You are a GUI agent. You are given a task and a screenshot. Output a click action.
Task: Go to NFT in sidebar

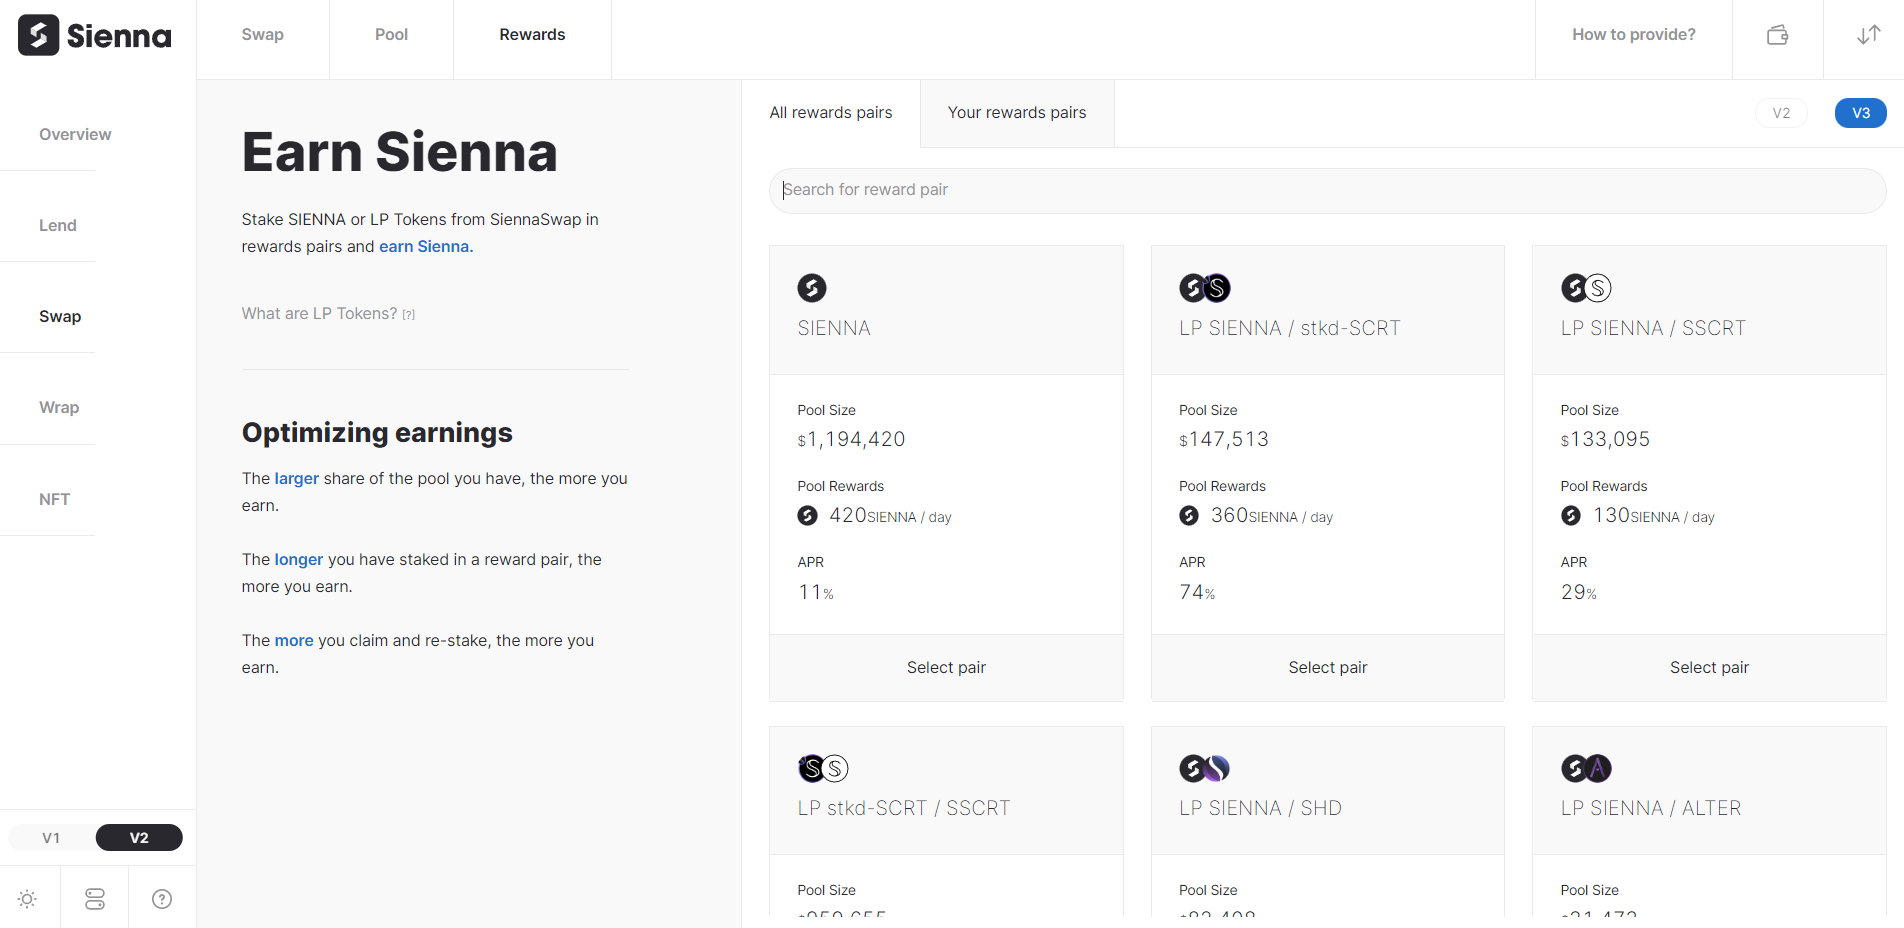(55, 499)
